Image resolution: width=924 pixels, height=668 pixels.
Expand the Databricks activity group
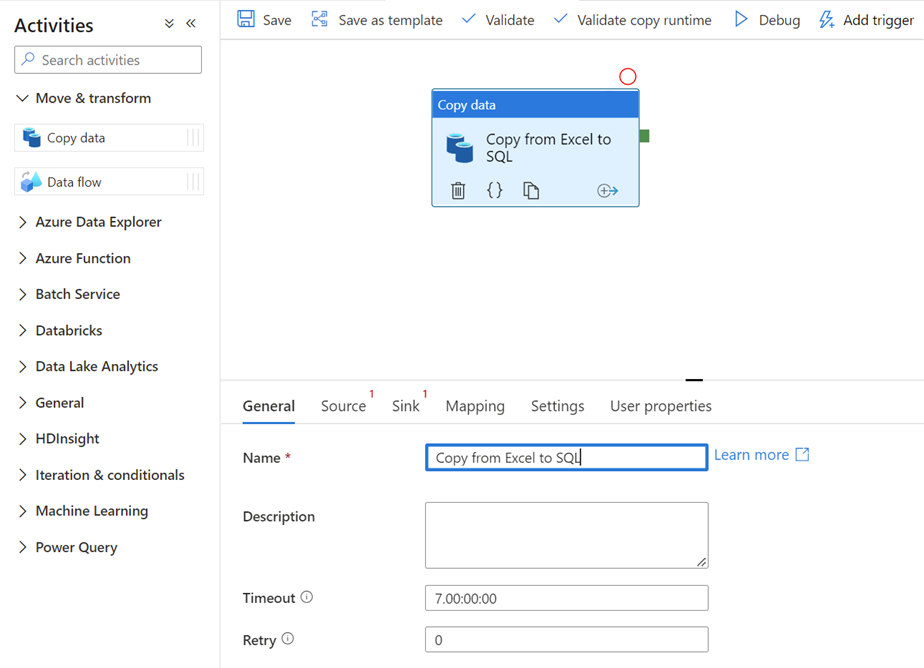point(69,330)
